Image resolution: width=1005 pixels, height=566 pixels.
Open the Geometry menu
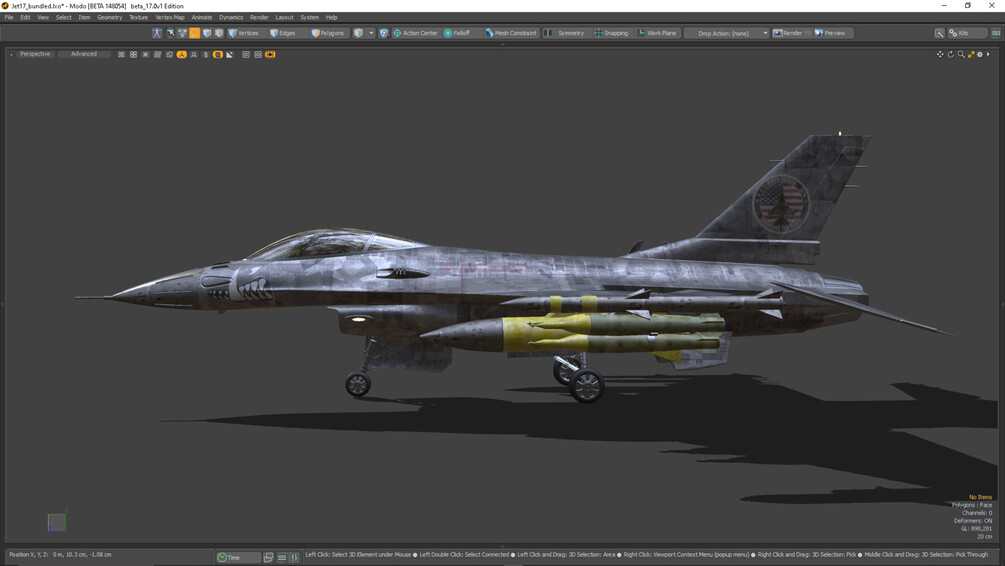110,17
